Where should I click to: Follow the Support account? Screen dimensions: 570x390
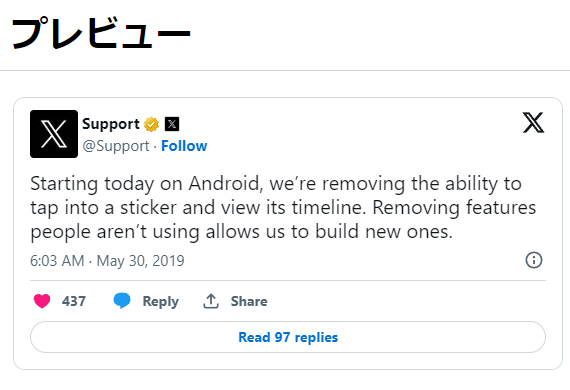pyautogui.click(x=184, y=146)
